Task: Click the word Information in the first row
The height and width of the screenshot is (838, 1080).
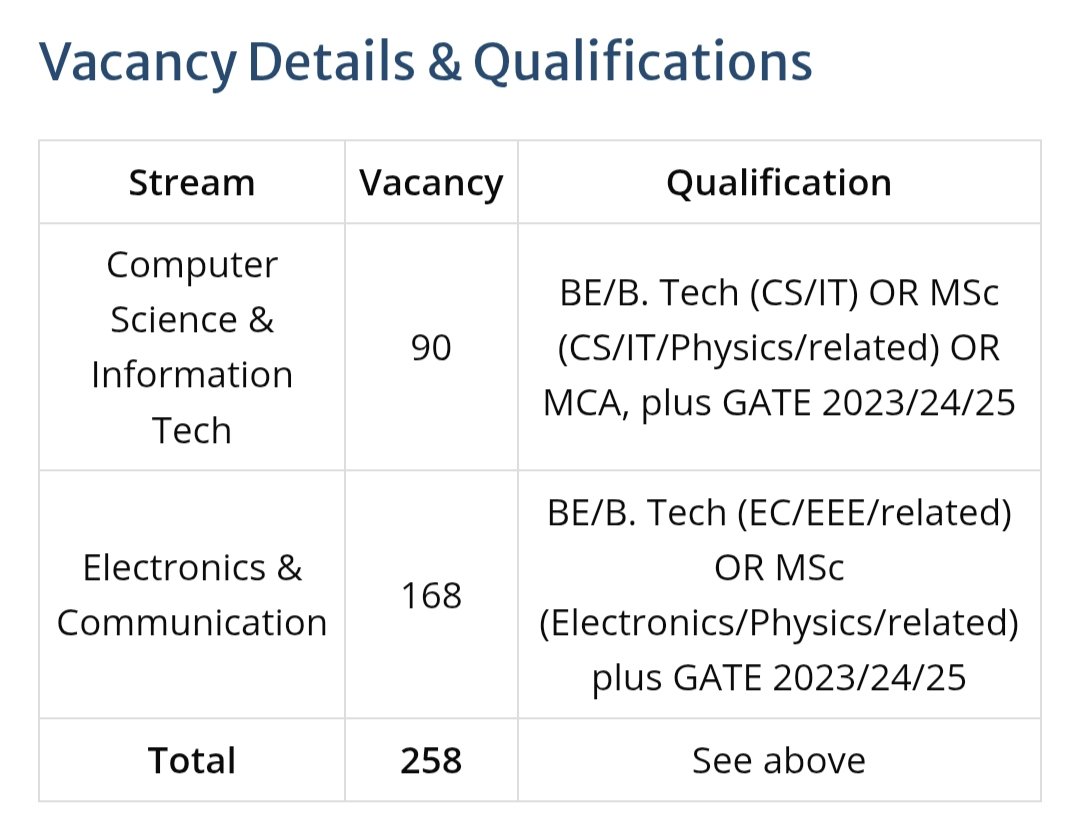Action: (x=192, y=375)
